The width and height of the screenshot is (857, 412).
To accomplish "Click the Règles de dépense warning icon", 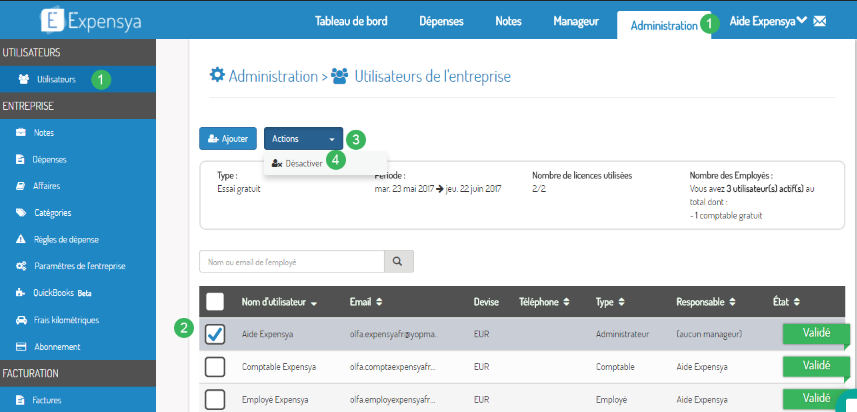I will tap(21, 239).
